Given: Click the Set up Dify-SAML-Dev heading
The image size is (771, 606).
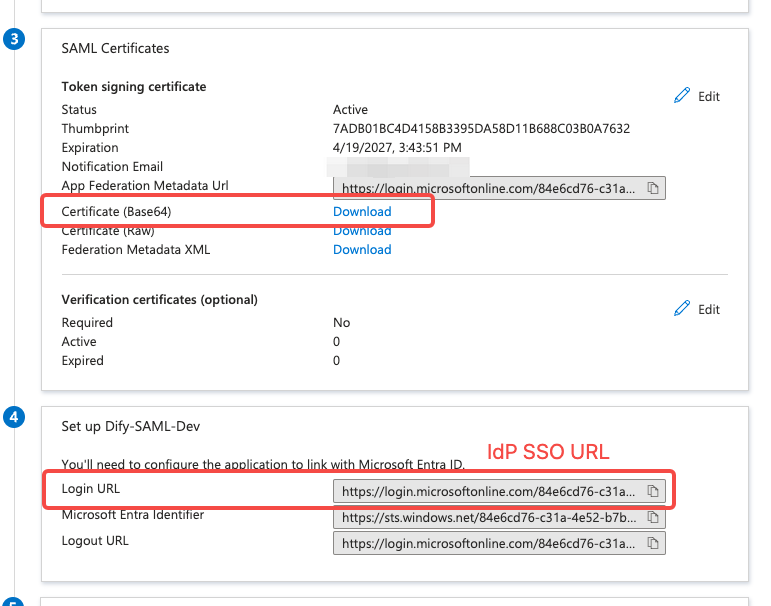Looking at the screenshot, I should coord(131,426).
